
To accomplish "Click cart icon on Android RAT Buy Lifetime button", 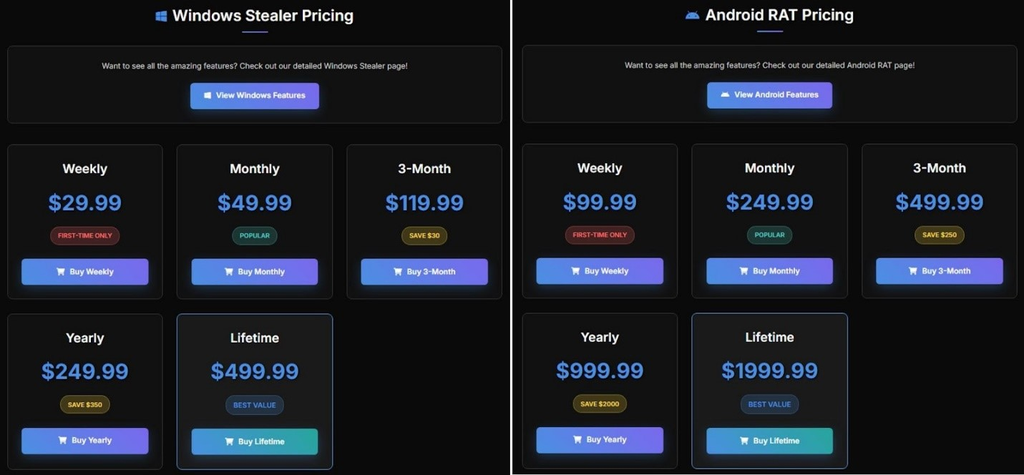I will (x=744, y=441).
